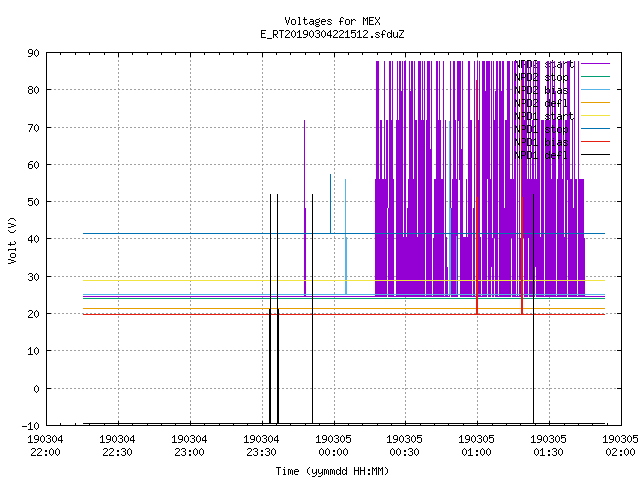
Task: Click the x-axis tick label 22:00
Action: (x=45, y=453)
